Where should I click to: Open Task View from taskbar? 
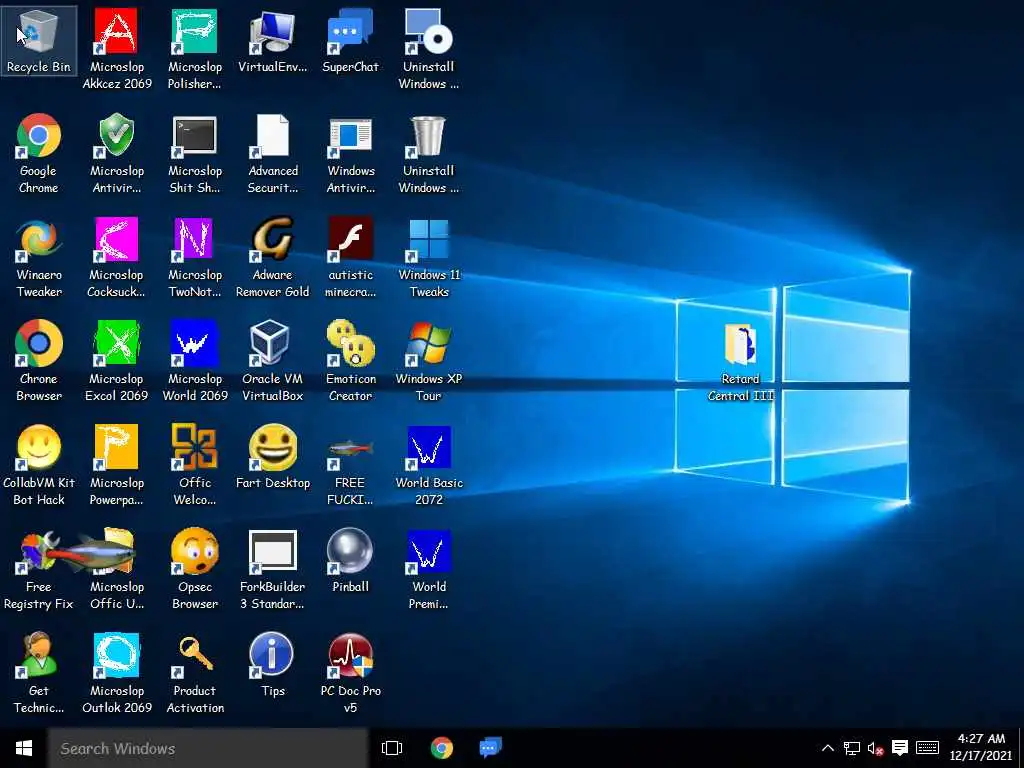392,748
